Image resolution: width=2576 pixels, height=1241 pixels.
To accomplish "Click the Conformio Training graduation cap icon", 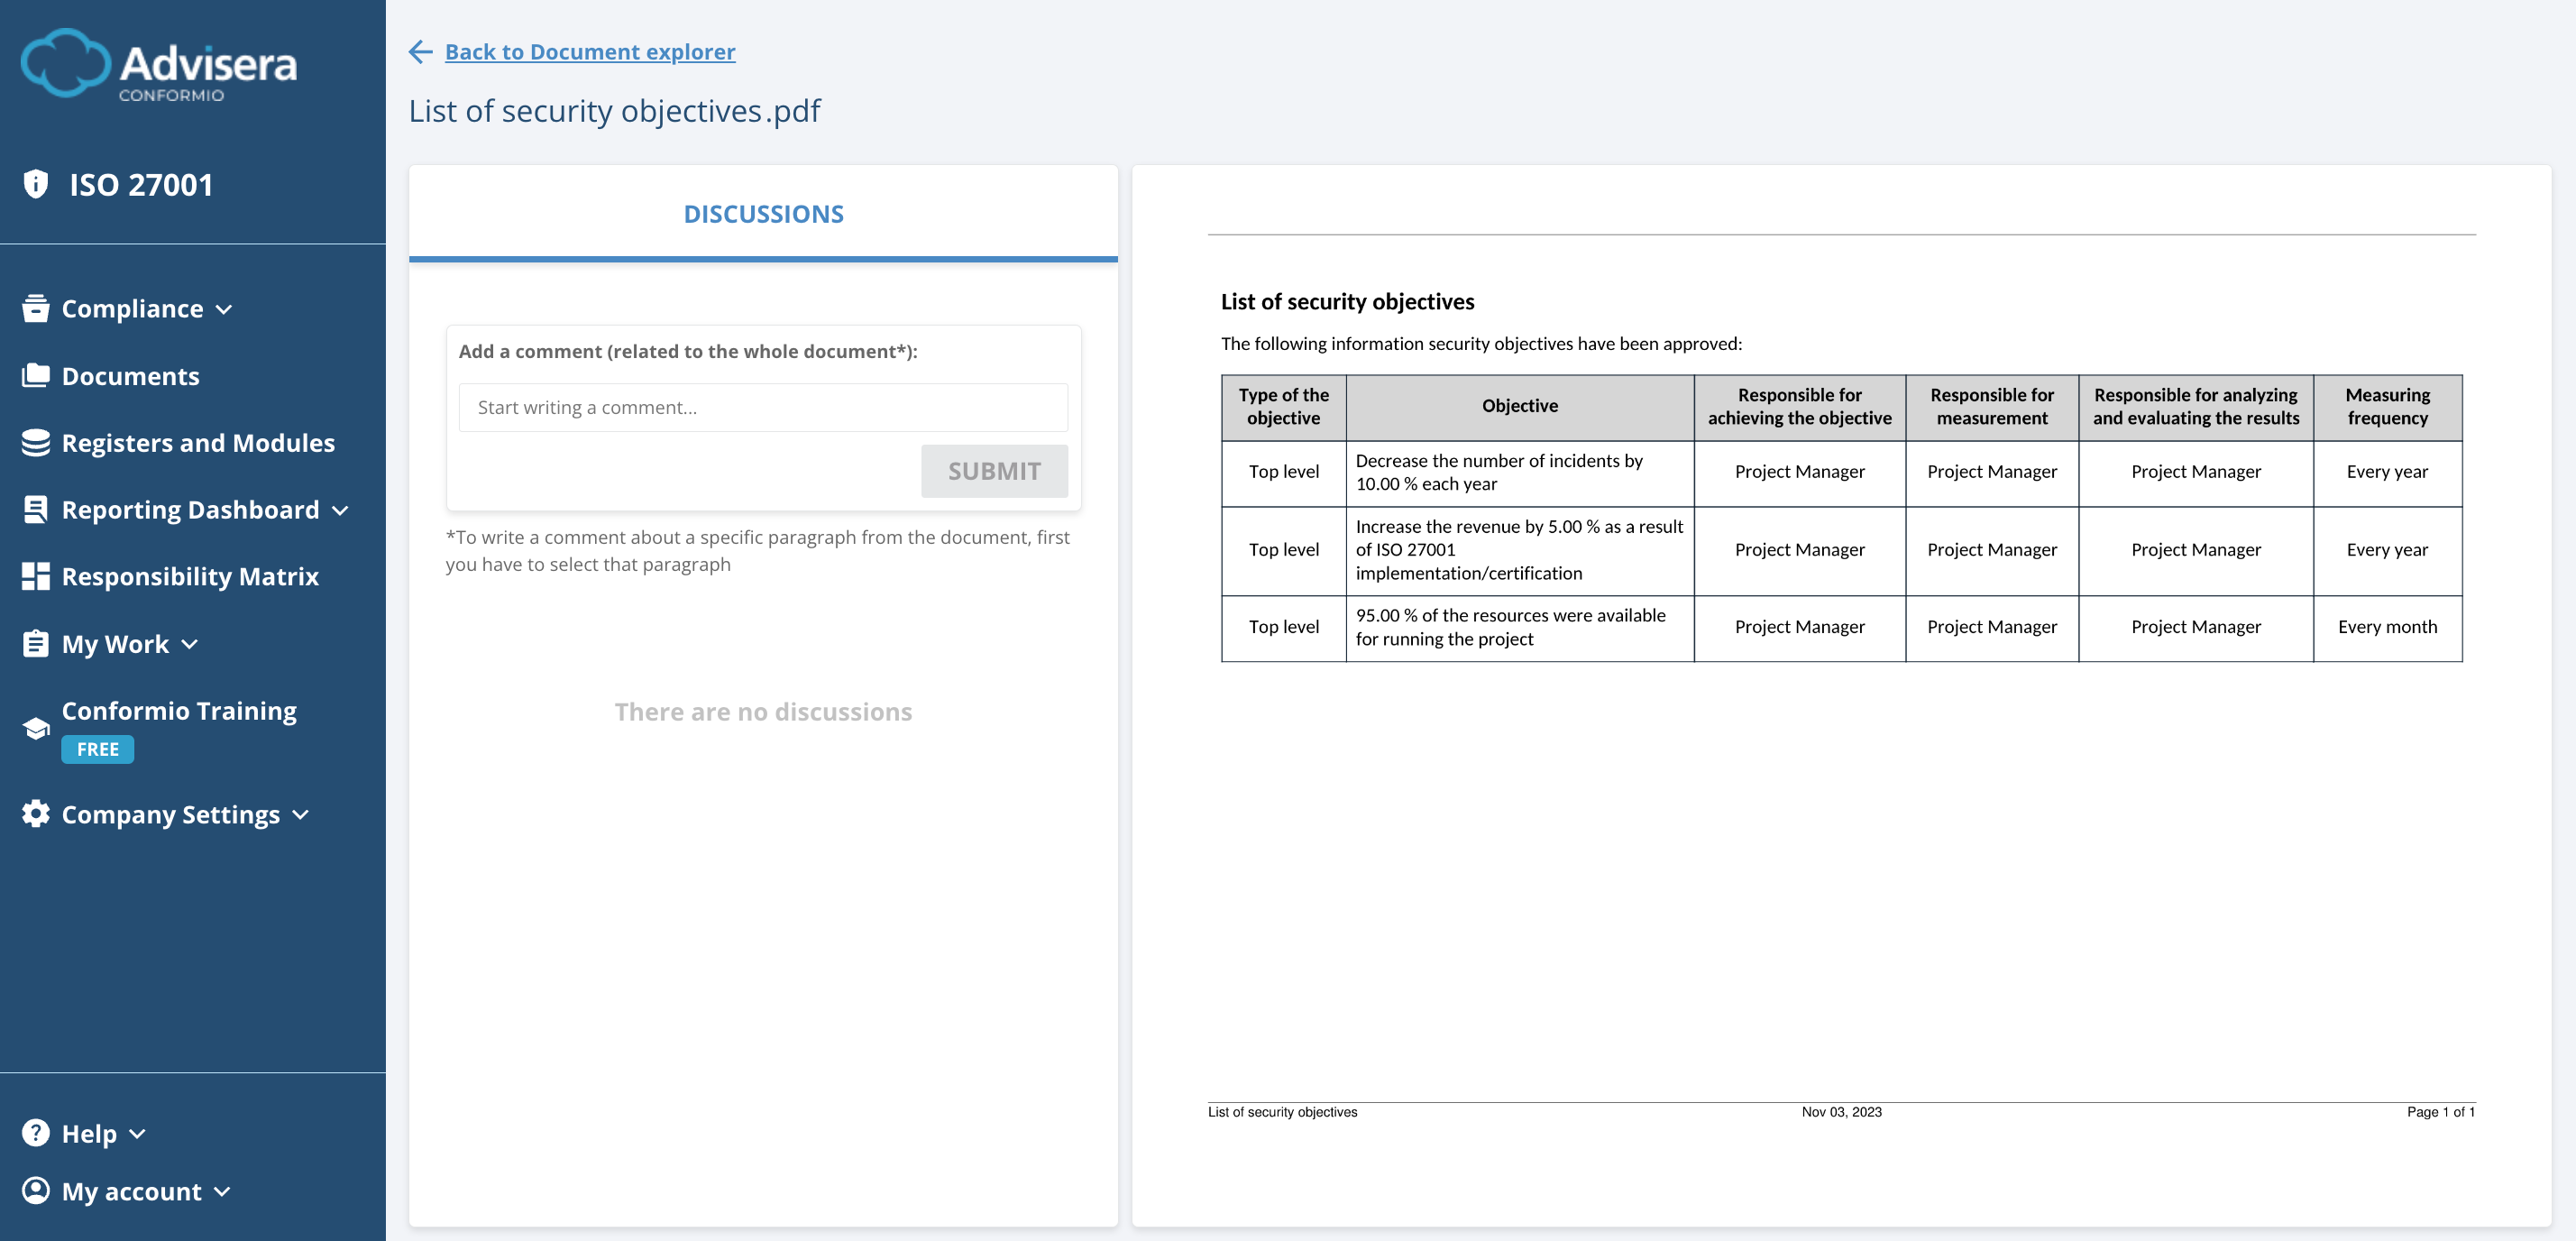I will click(36, 727).
